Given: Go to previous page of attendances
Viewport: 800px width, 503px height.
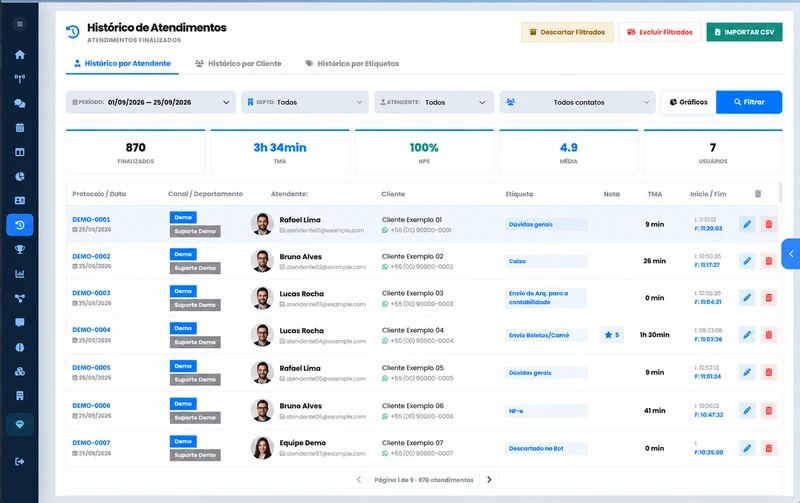Looking at the screenshot, I should click(x=359, y=480).
